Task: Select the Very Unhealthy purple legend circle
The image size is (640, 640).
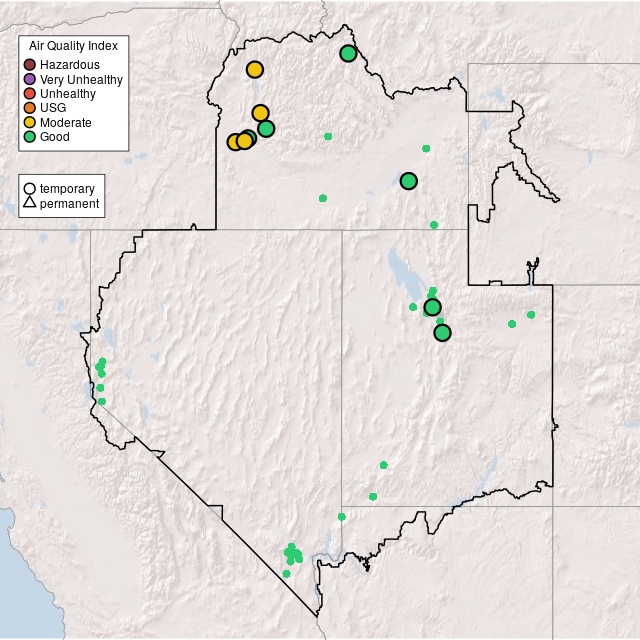Action: (30, 79)
